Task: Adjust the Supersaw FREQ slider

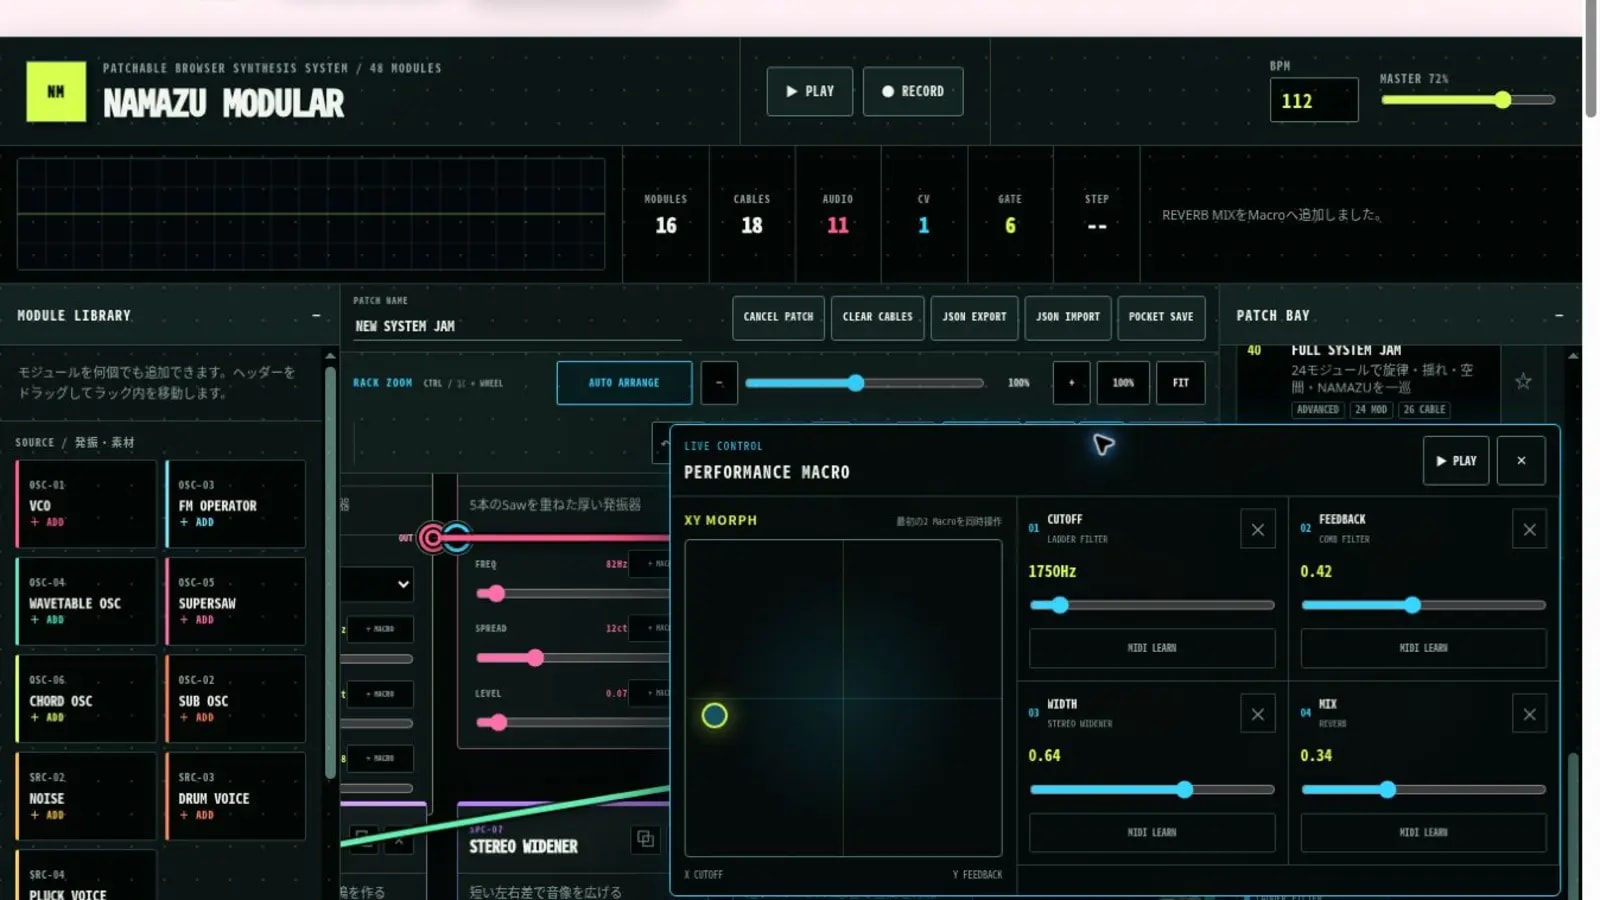Action: point(573,594)
